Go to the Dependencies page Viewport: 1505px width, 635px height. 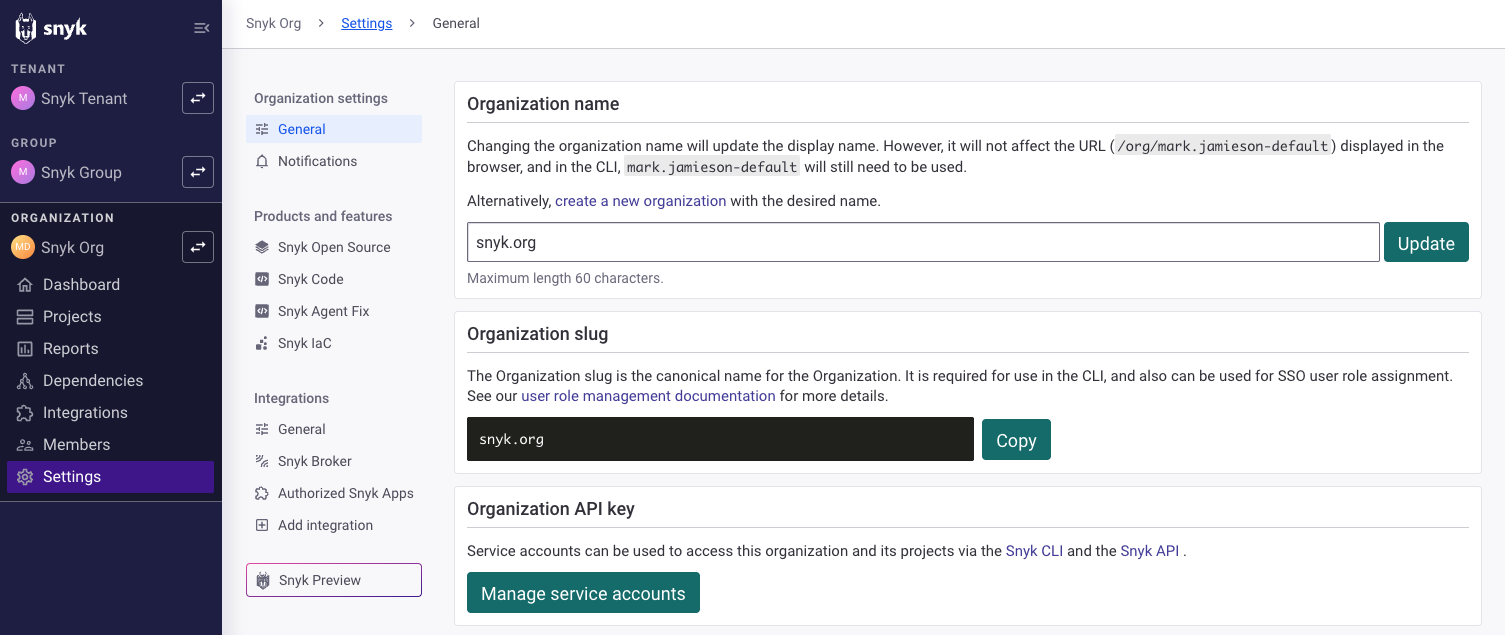pos(92,381)
